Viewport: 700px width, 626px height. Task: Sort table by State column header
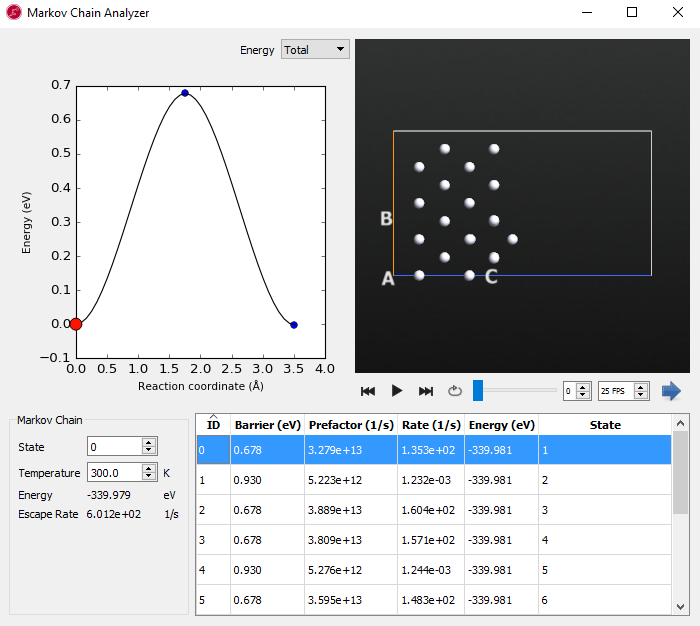605,425
